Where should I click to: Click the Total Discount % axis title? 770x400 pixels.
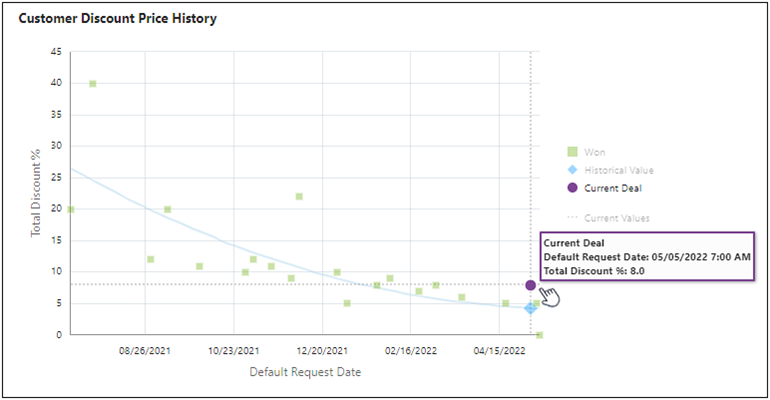36,193
